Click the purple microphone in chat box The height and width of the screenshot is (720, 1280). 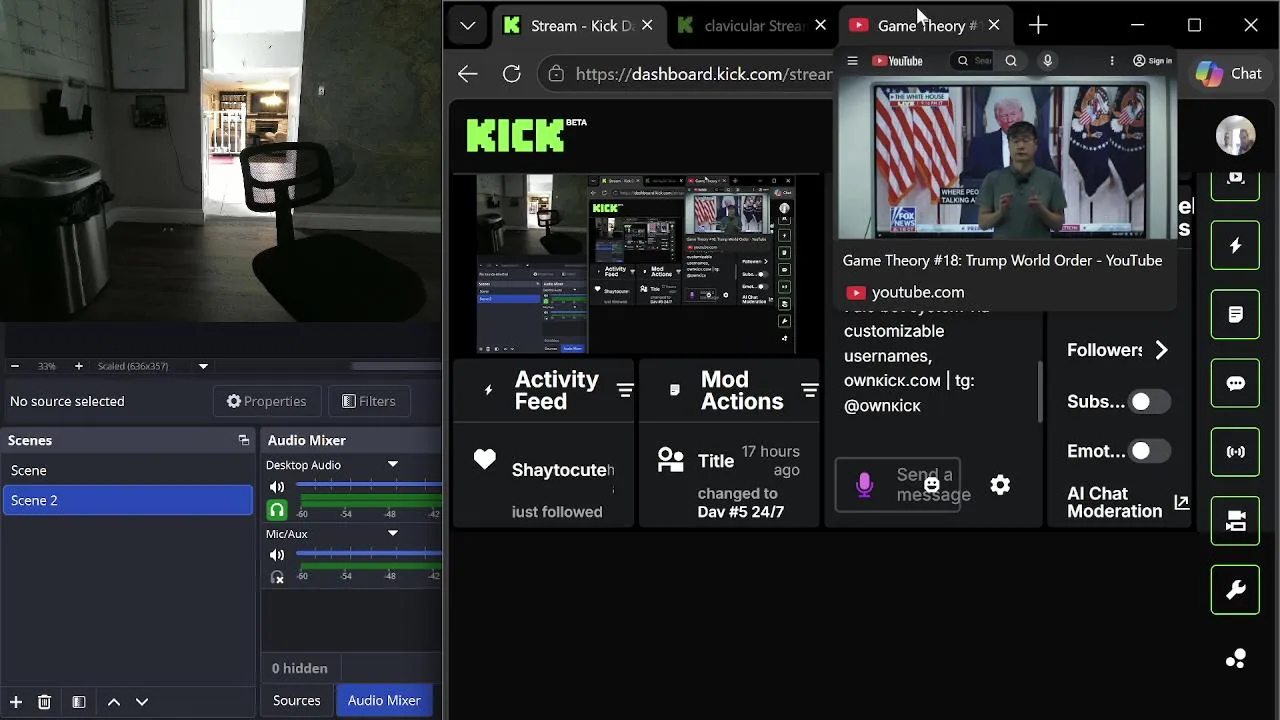pos(865,485)
